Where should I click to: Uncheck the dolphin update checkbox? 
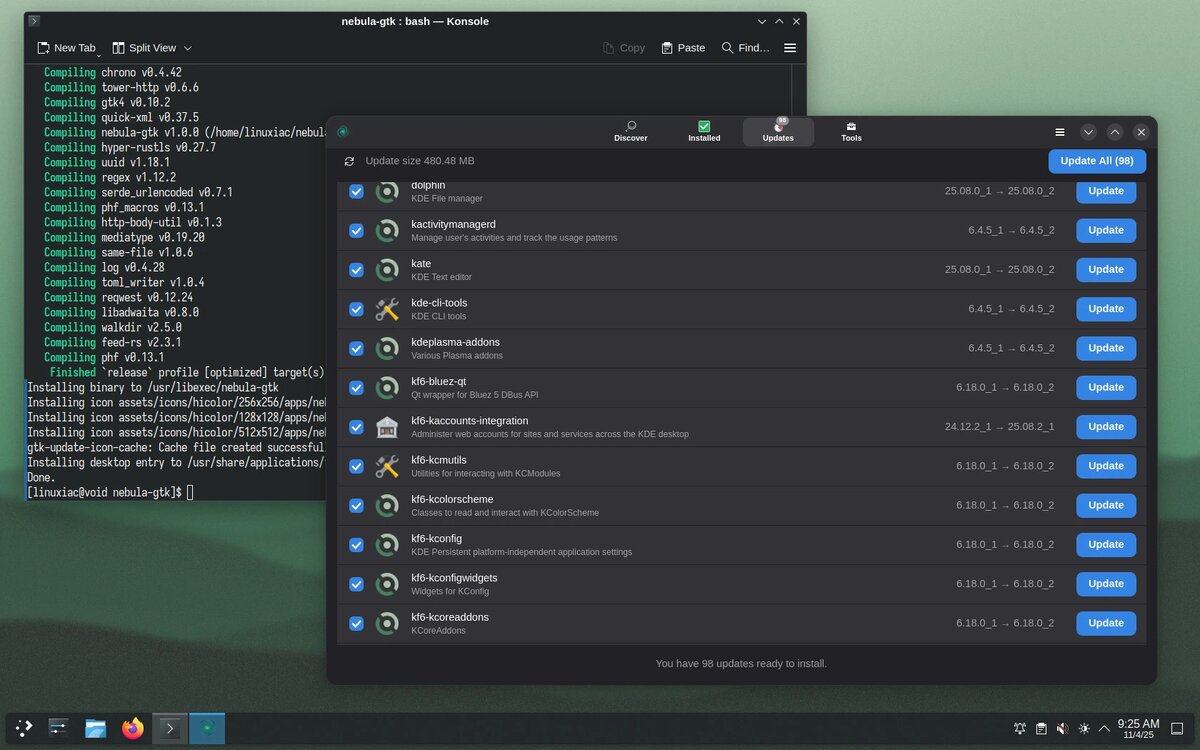point(356,191)
